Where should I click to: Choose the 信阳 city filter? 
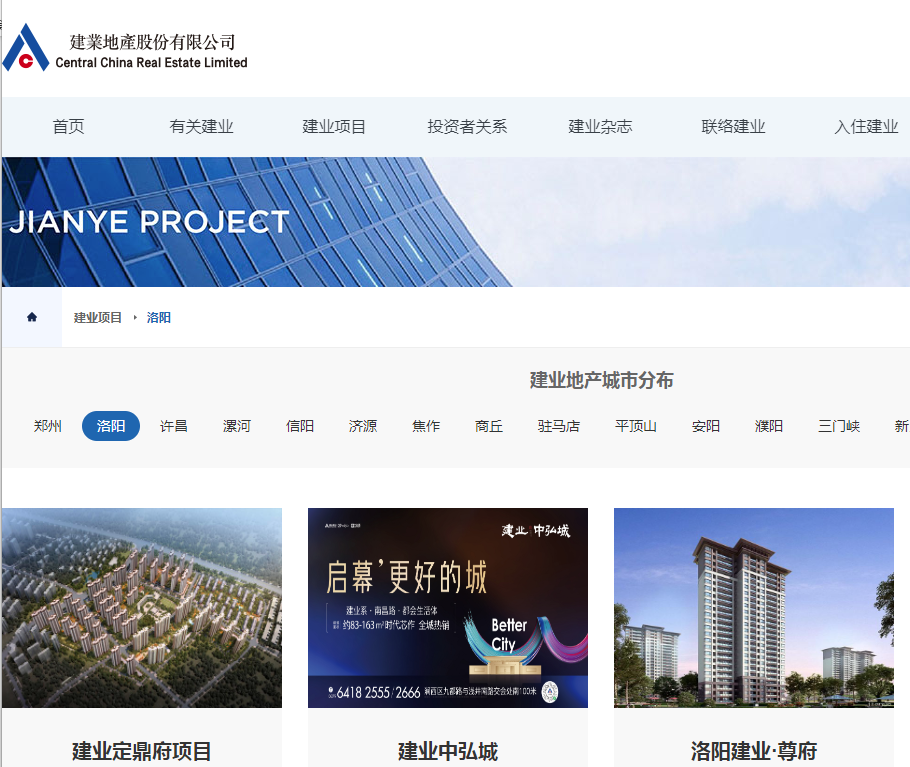(x=300, y=426)
